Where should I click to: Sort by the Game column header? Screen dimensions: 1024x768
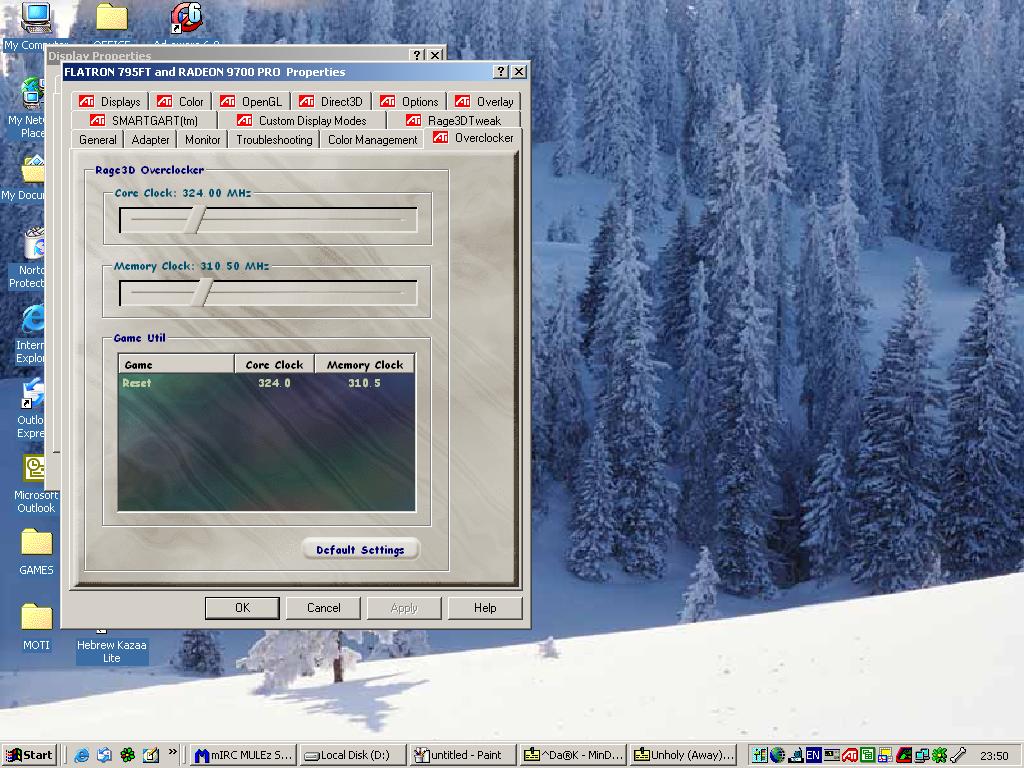click(176, 364)
